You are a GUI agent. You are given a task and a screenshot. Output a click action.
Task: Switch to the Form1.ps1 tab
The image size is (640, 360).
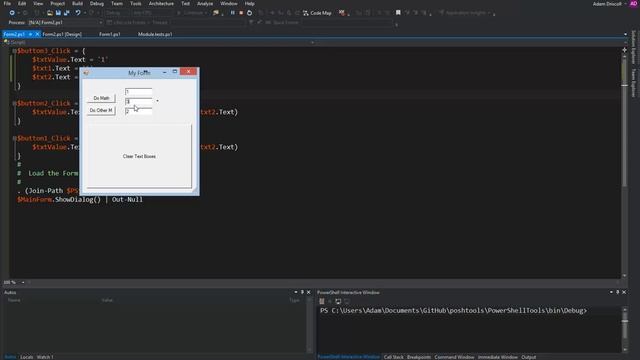tap(109, 34)
